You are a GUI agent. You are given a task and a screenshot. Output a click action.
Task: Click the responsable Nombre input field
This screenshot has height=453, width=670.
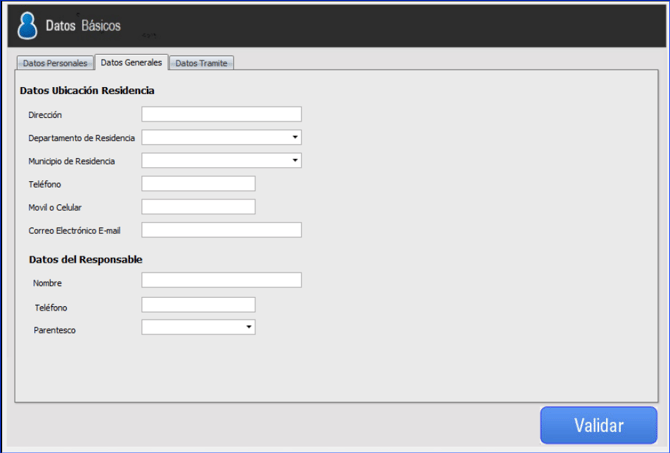tap(221, 281)
